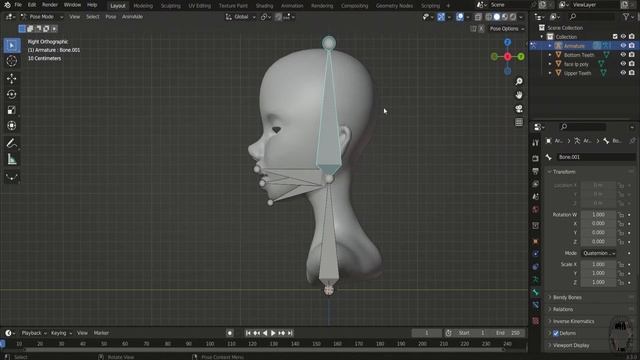
Task: Open rotation Mode Quaternion dropdown
Action: [599, 253]
